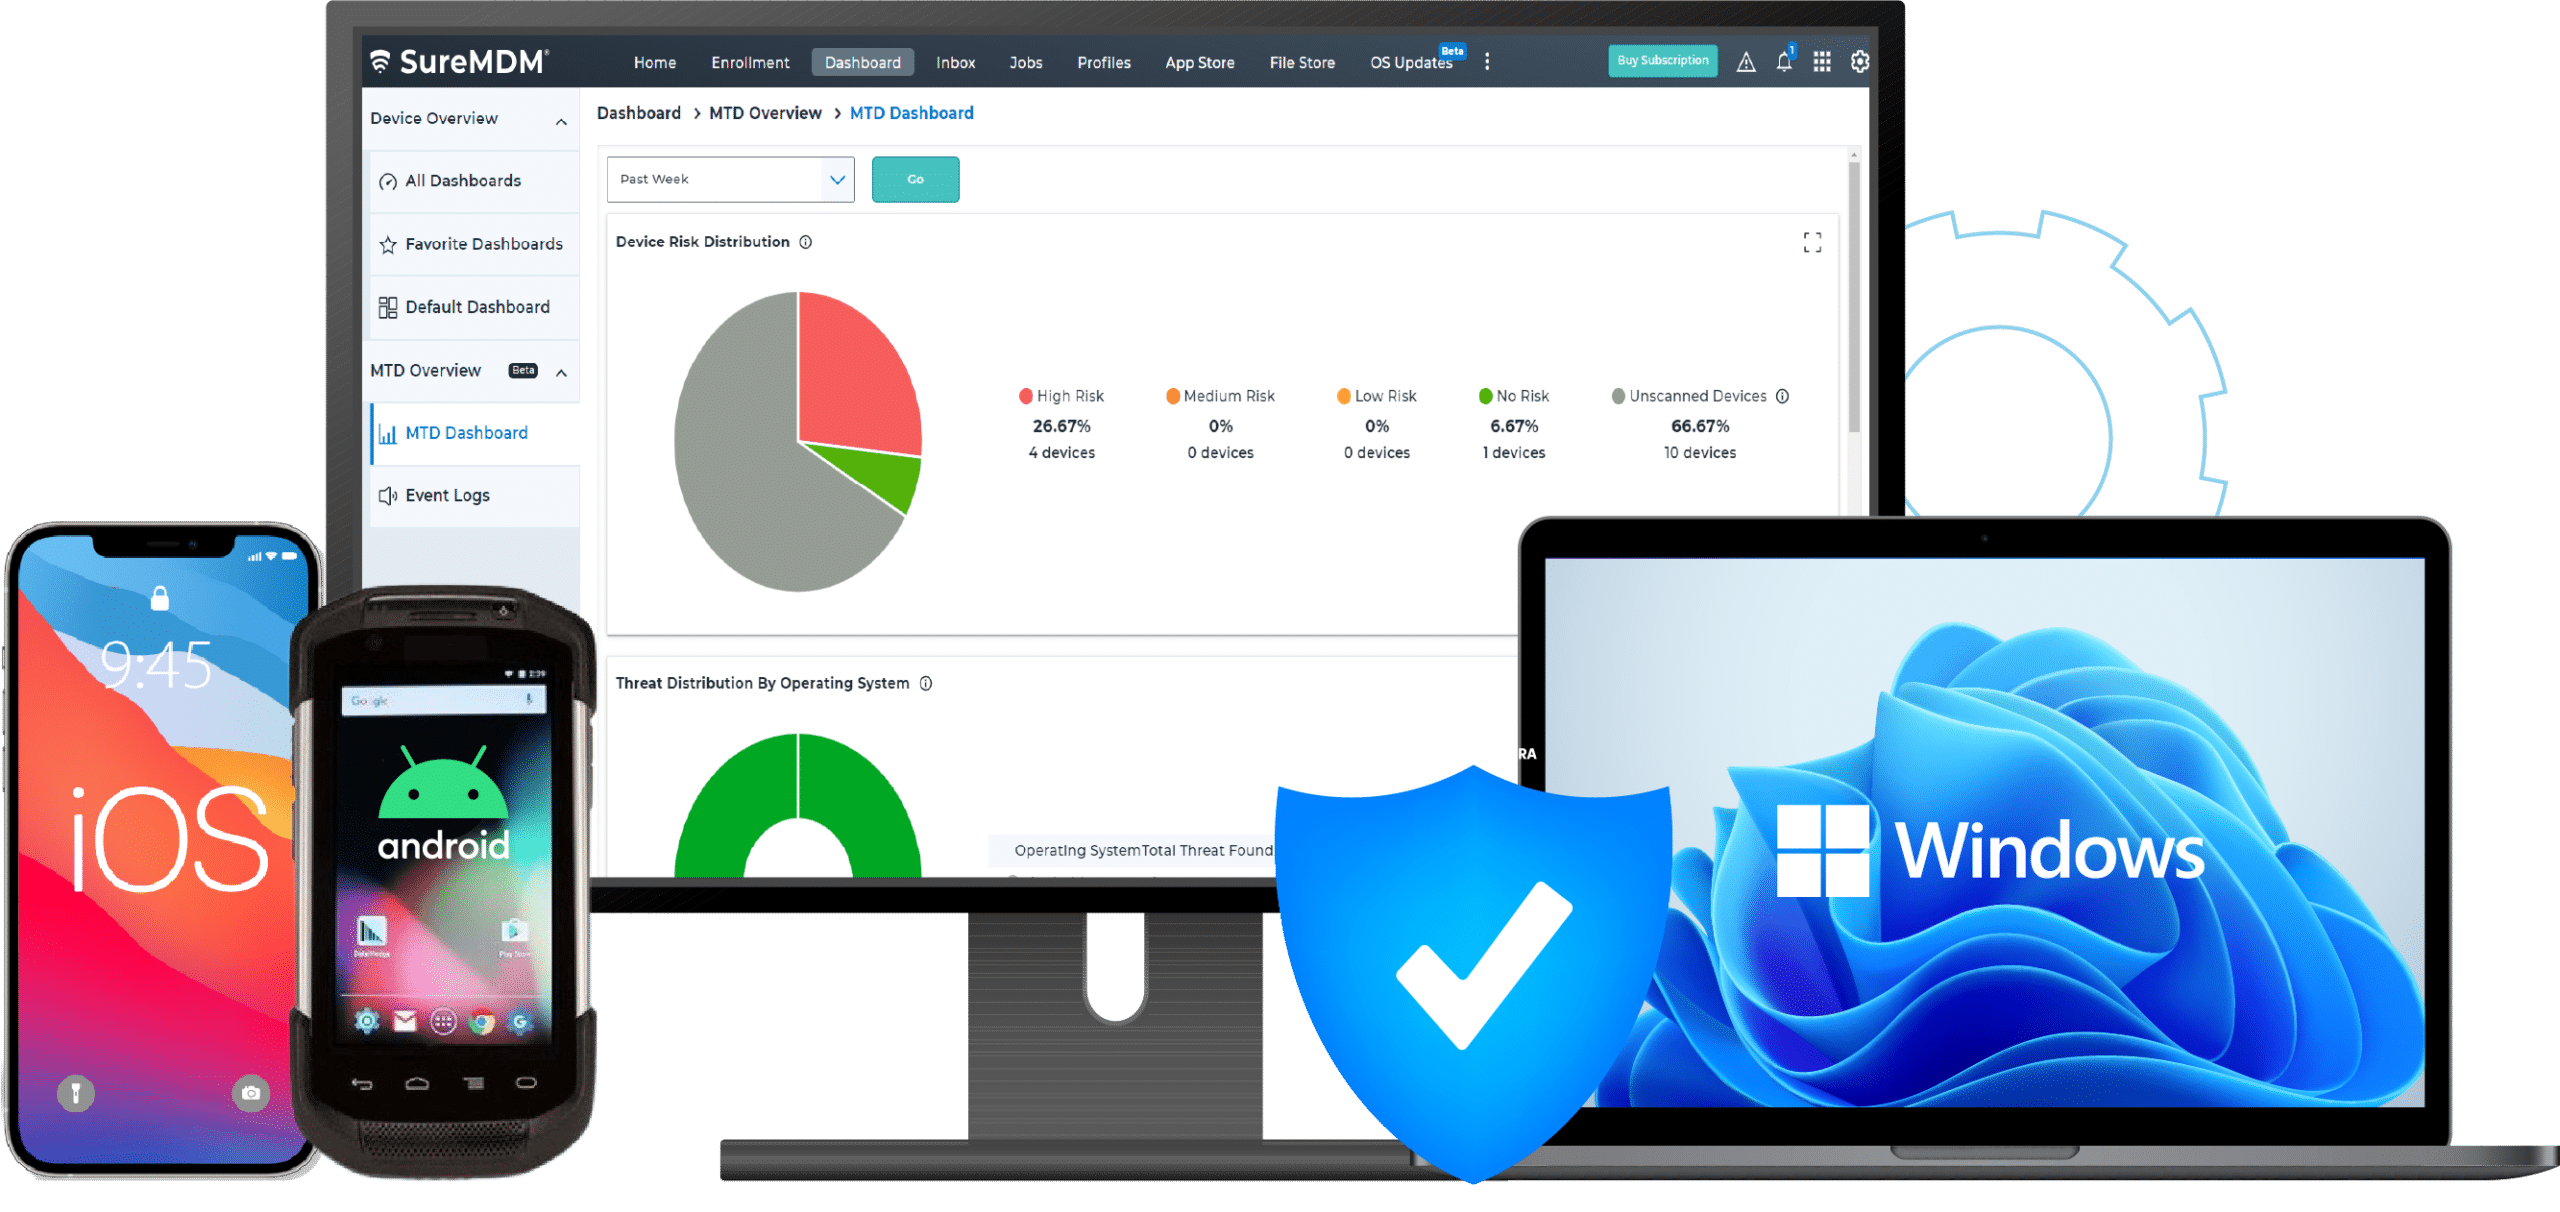This screenshot has width=2560, height=1212.
Task: Toggle the Low Risk legend swatch
Action: (x=1343, y=396)
